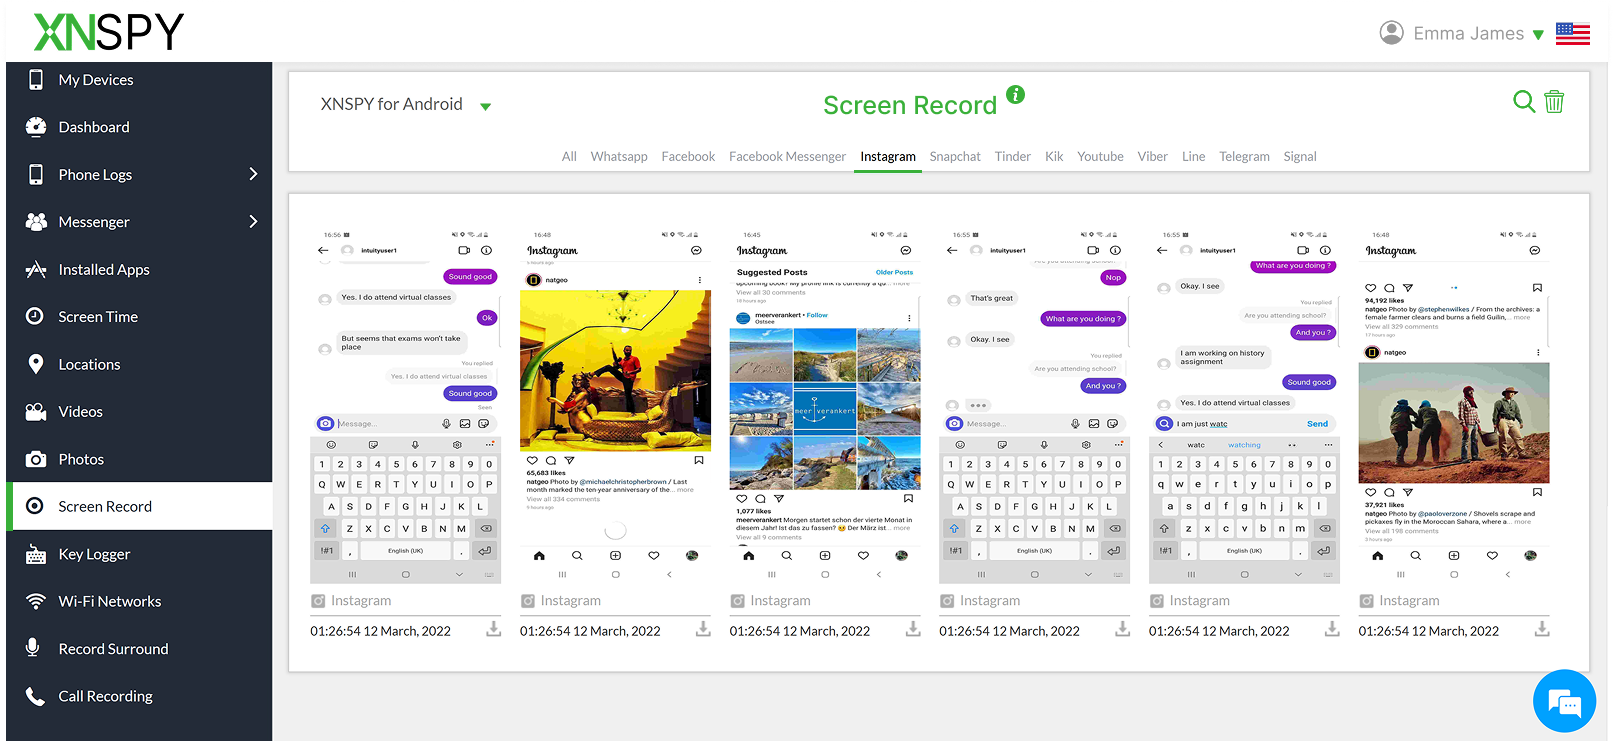
Task: Click the Screen Record info icon
Action: [1015, 95]
